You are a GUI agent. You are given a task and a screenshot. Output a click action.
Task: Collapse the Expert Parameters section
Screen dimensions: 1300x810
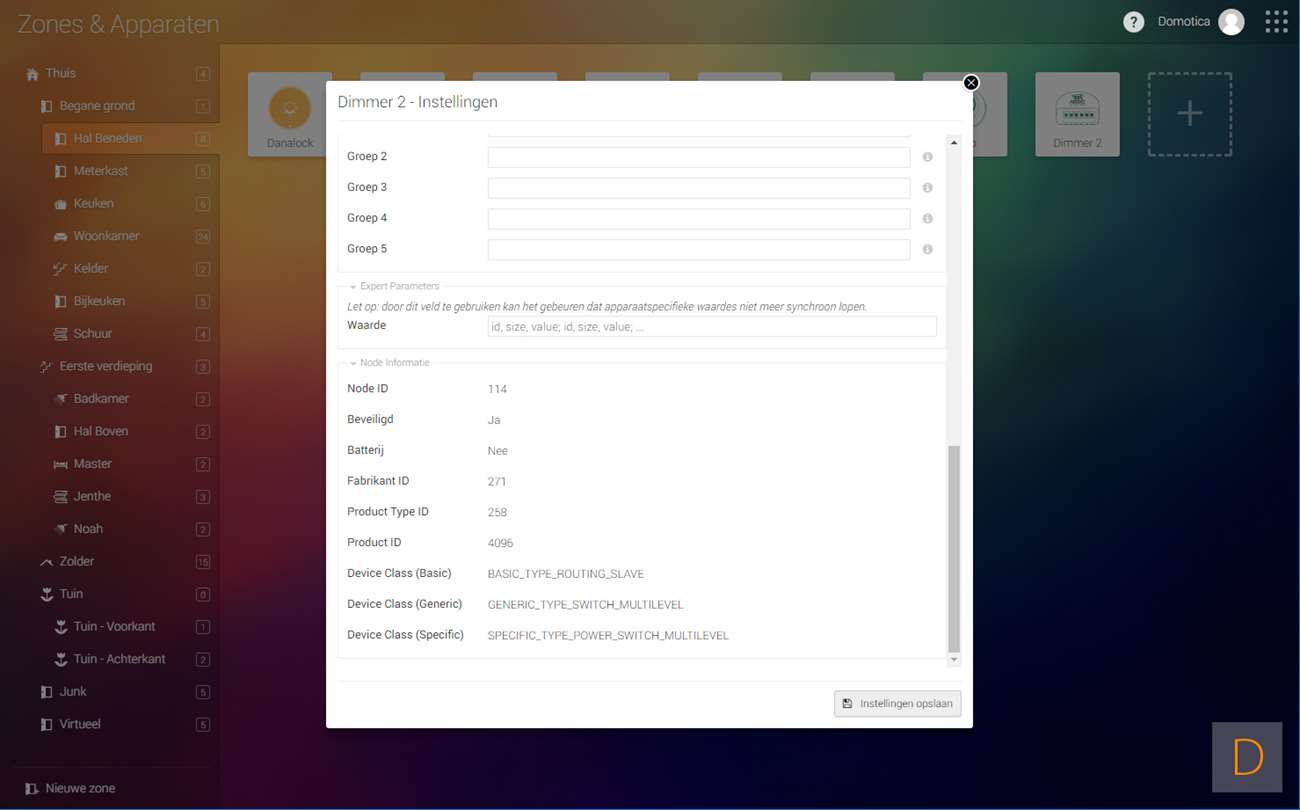click(353, 287)
